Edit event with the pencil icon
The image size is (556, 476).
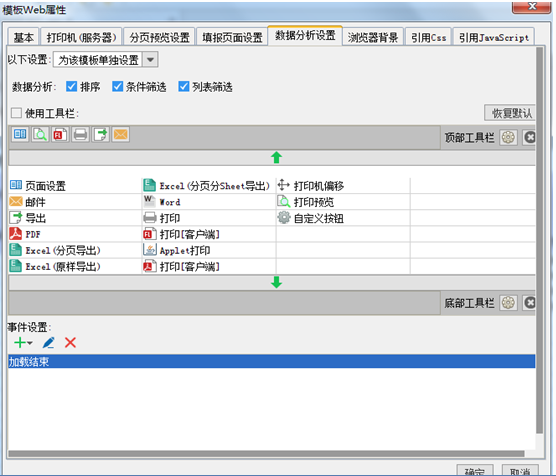(x=49, y=343)
